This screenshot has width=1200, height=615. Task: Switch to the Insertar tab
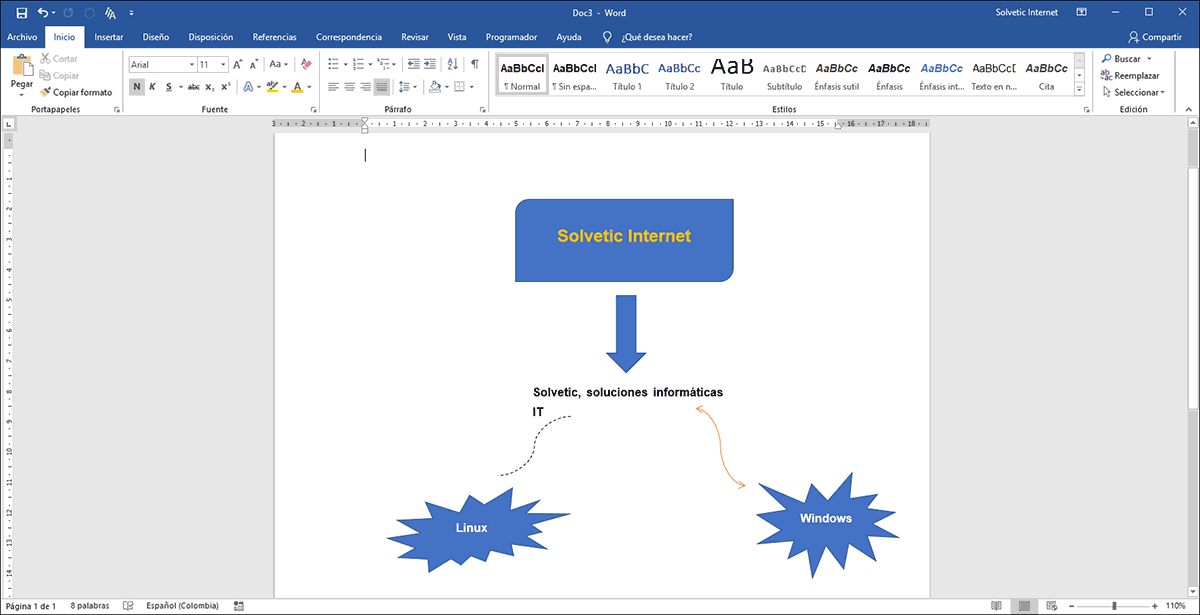(x=109, y=37)
